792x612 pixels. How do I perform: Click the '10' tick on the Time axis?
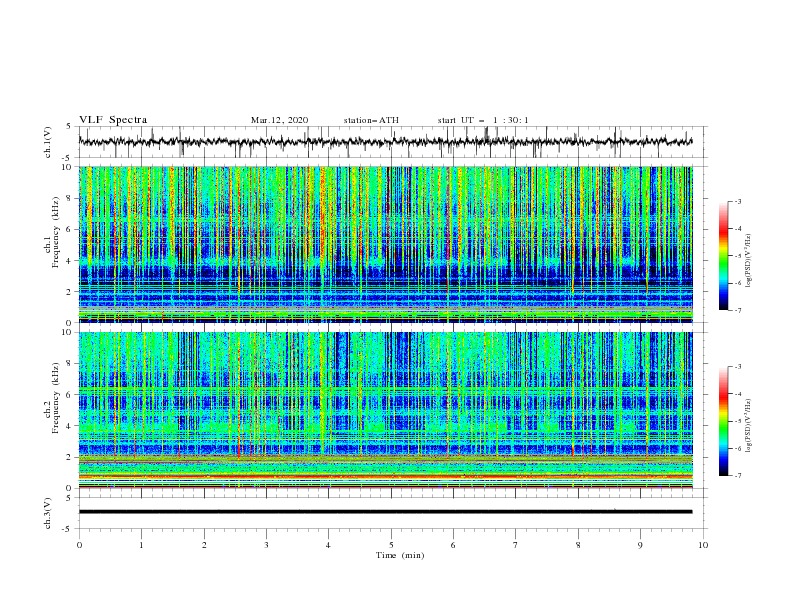click(703, 545)
